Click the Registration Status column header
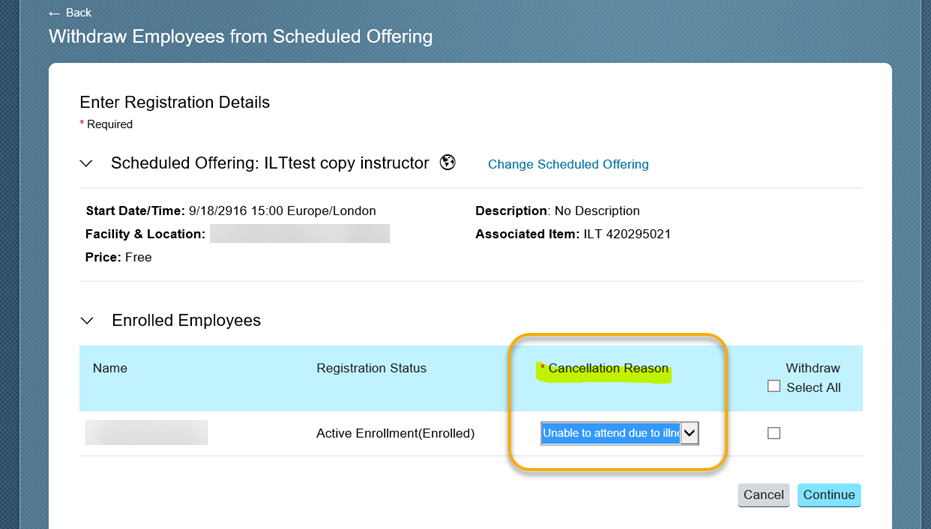Image resolution: width=931 pixels, height=529 pixels. [x=371, y=368]
